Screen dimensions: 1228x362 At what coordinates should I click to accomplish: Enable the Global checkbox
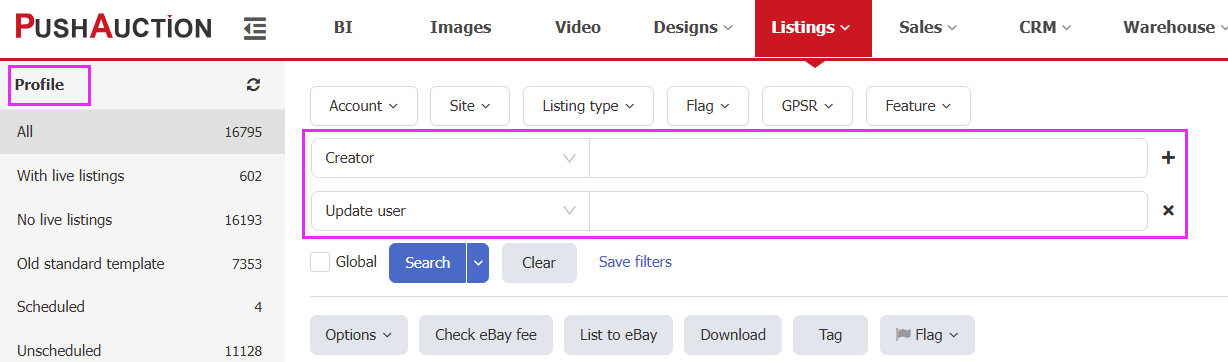(x=320, y=262)
